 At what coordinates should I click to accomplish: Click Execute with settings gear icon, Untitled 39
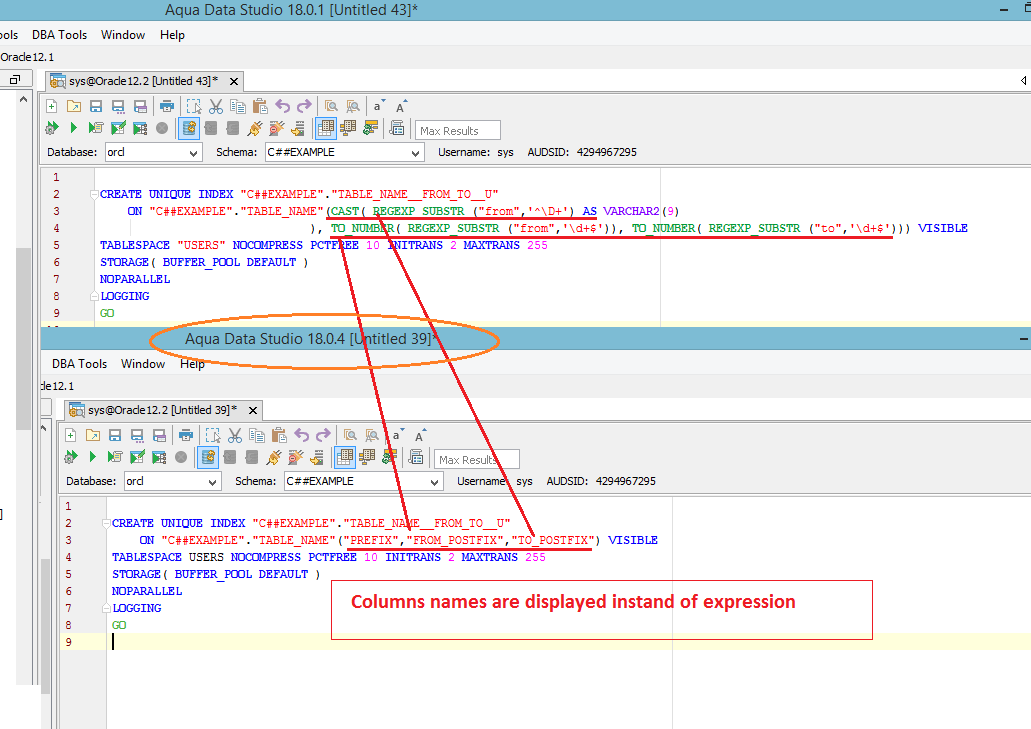pos(70,457)
